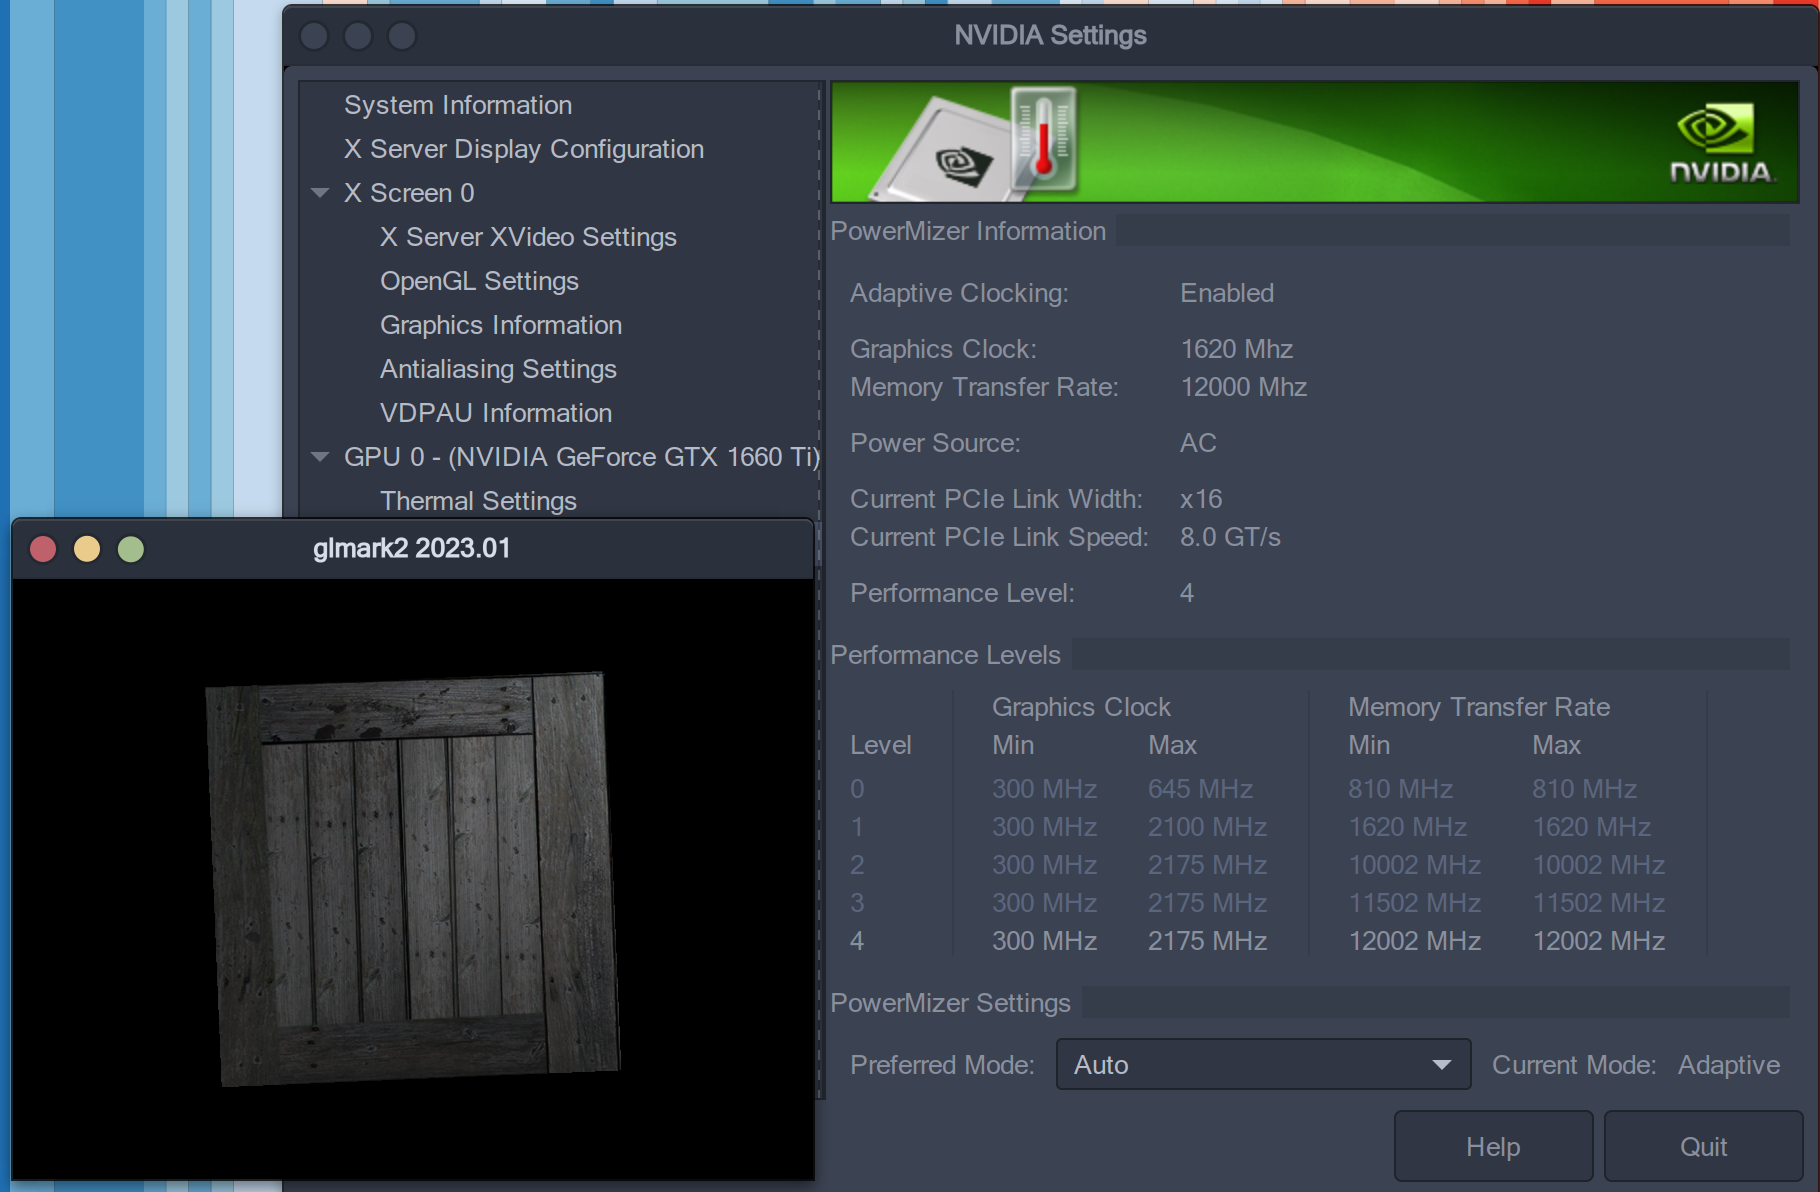Click the PCIe Link Width x16 value
This screenshot has height=1192, width=1820.
tap(1201, 499)
